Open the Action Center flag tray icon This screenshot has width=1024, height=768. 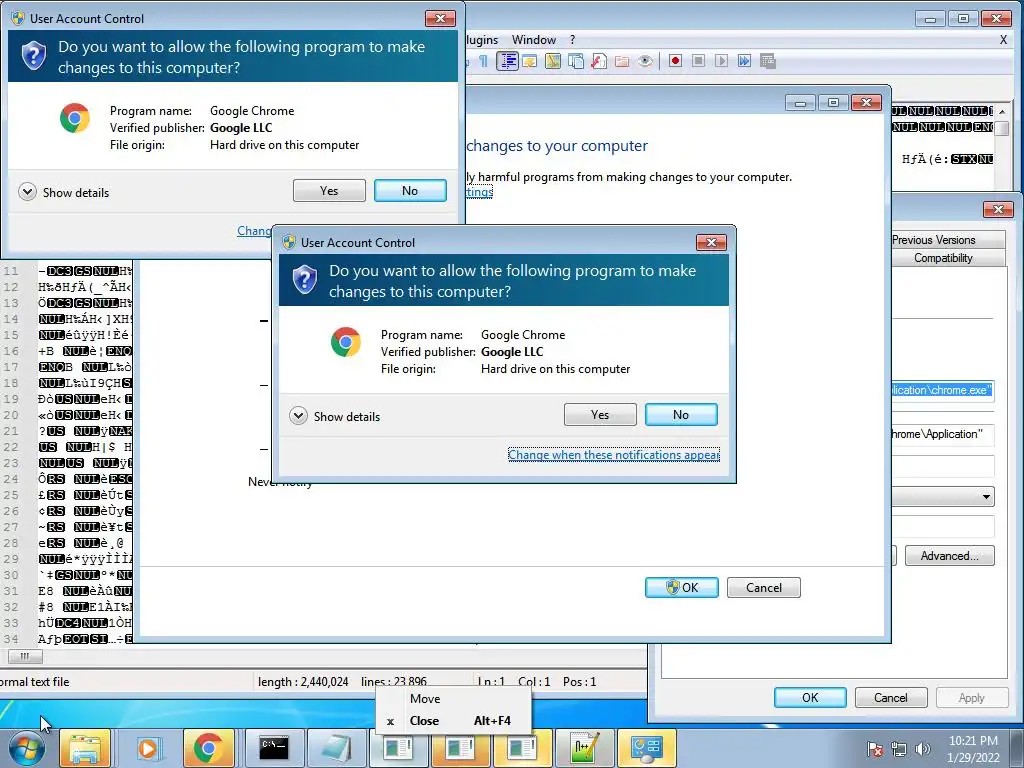tap(875, 749)
